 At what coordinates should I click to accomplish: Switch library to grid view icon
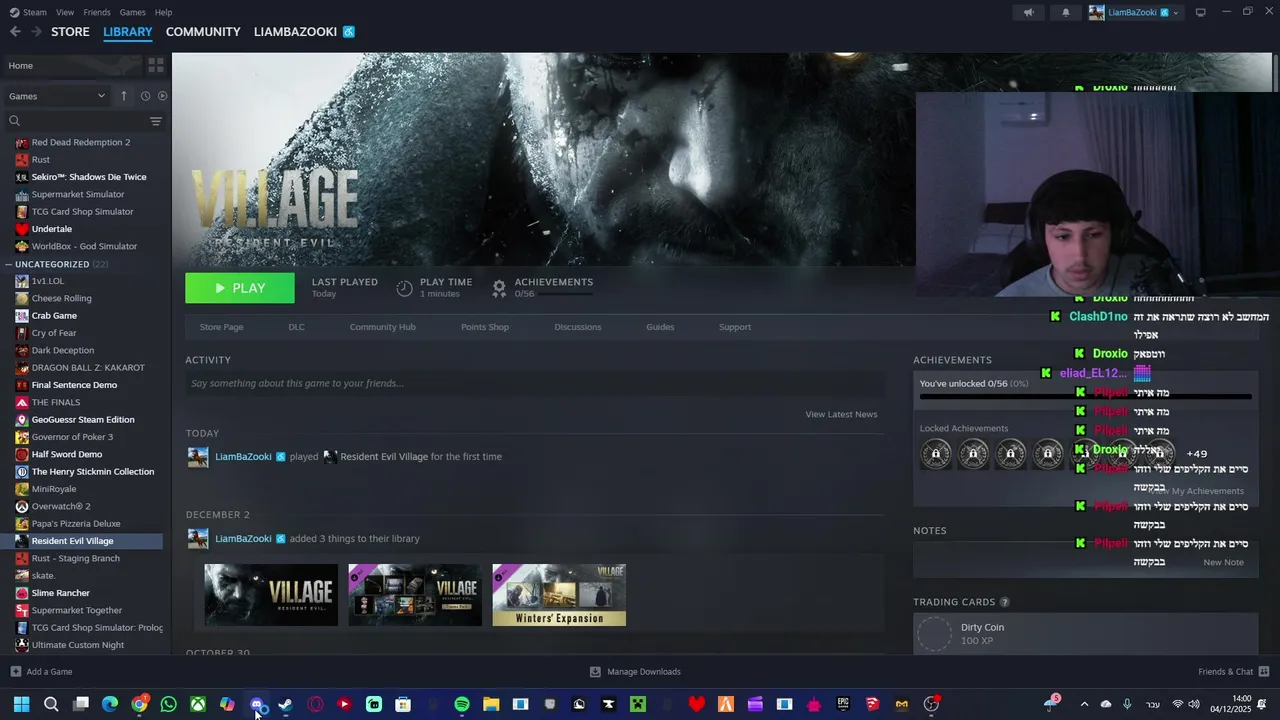point(156,65)
